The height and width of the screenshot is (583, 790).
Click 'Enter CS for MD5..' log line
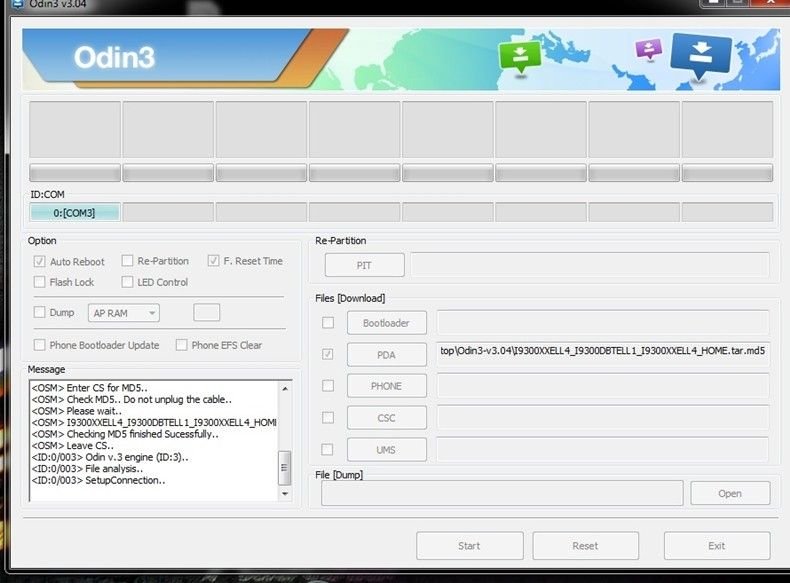pos(90,387)
